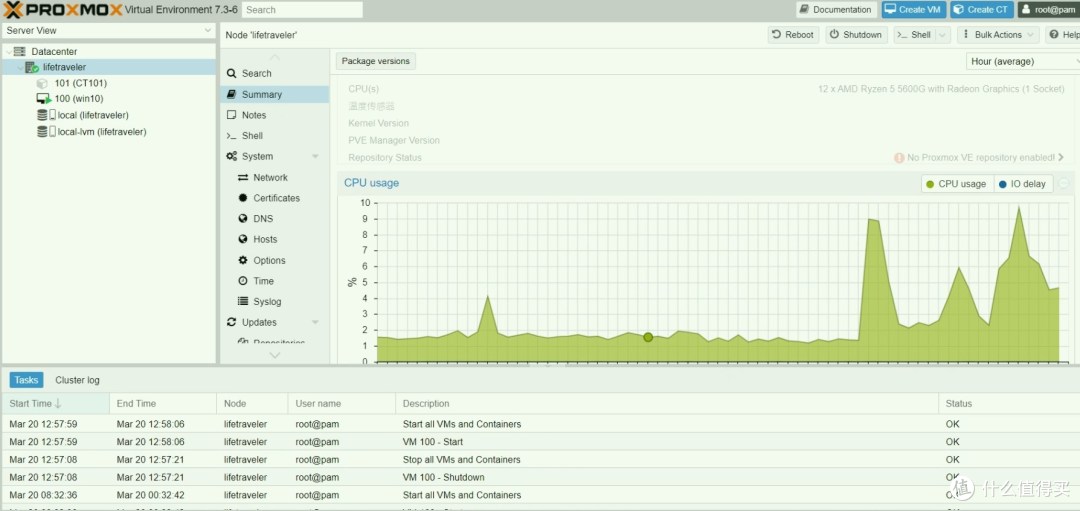
Task: Sort by the Start Time column
Action: pos(55,404)
